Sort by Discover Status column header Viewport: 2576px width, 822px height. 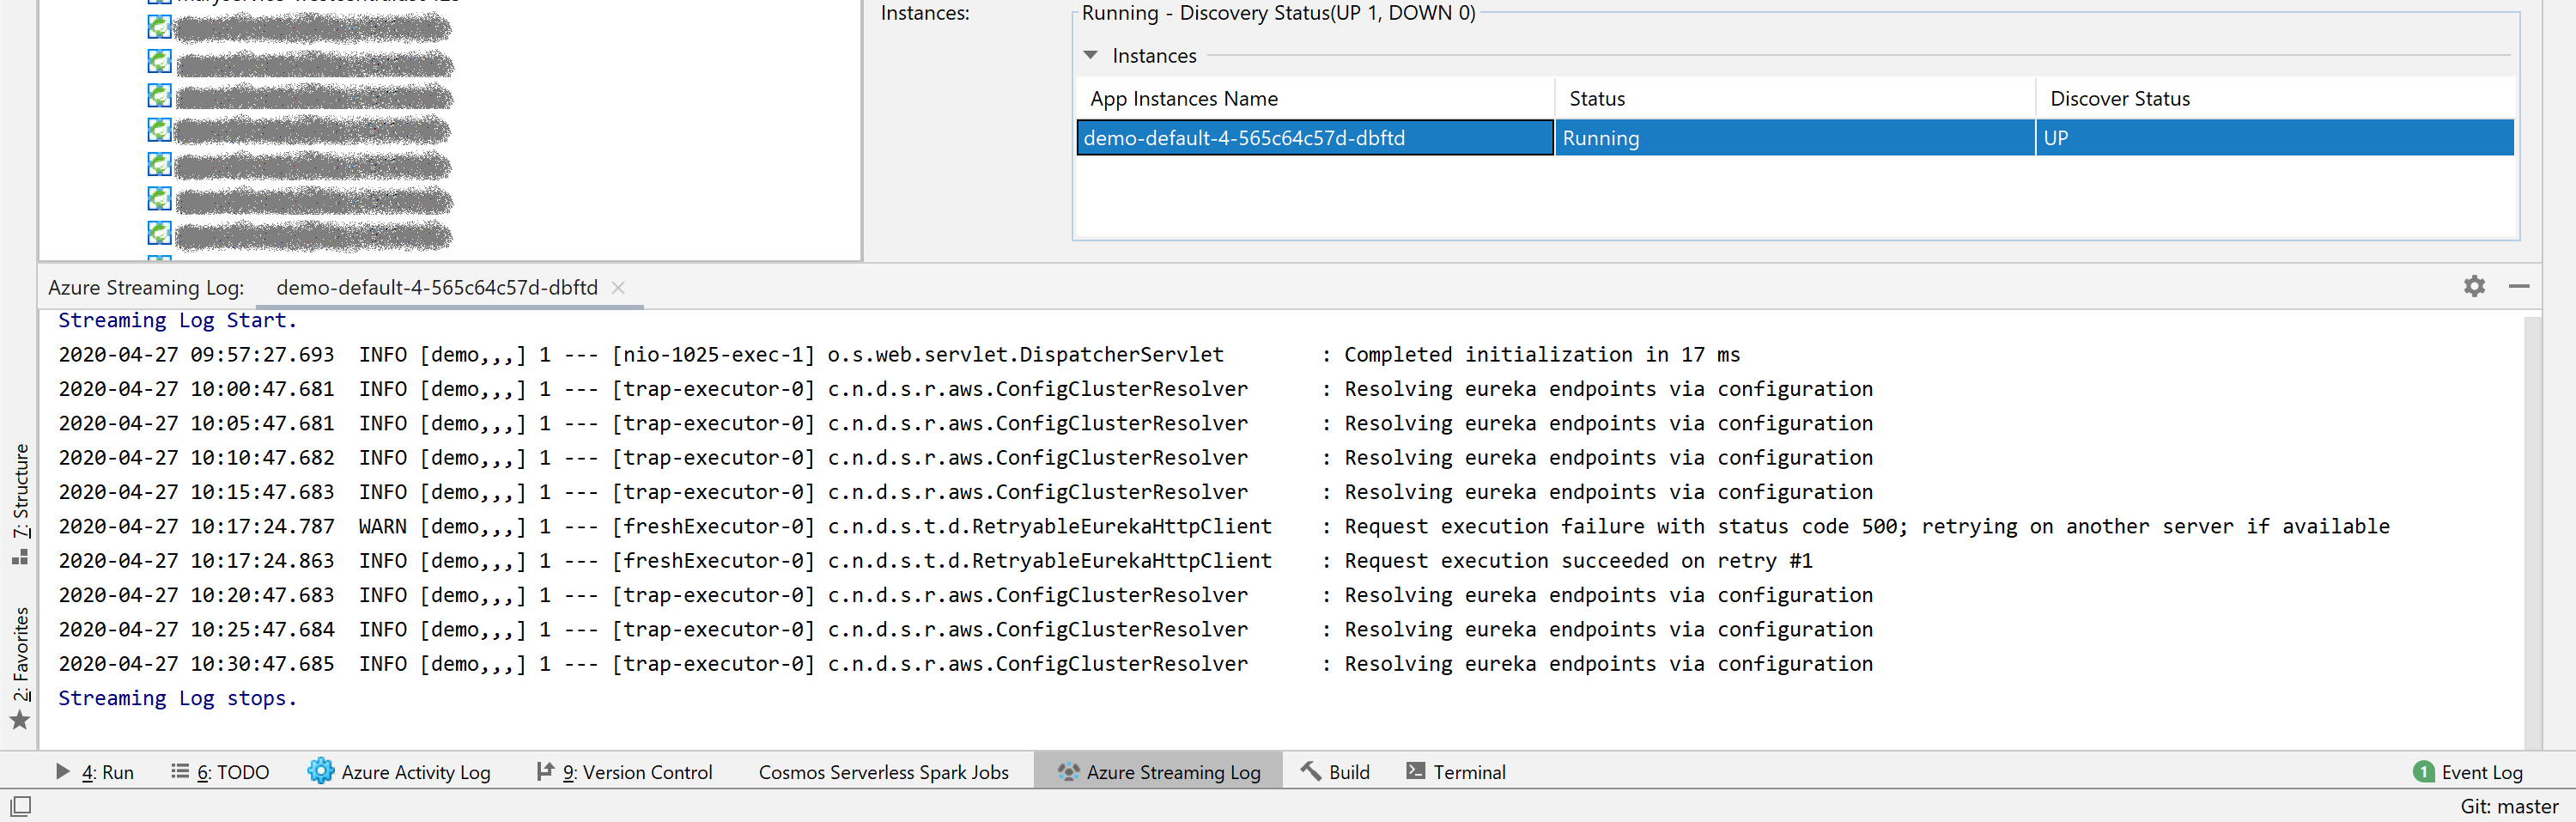tap(2275, 99)
